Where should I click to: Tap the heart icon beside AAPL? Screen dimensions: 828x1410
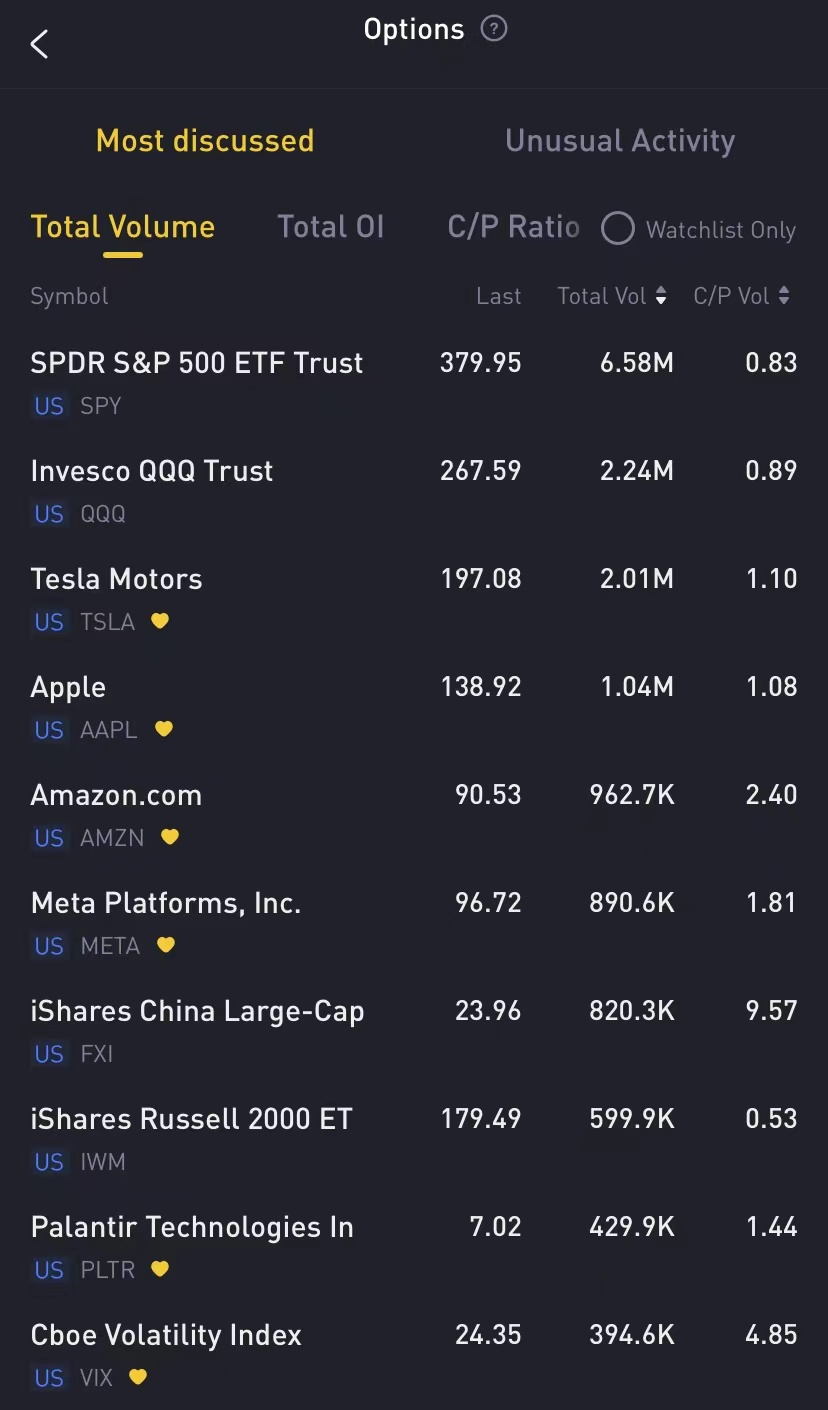(x=164, y=729)
